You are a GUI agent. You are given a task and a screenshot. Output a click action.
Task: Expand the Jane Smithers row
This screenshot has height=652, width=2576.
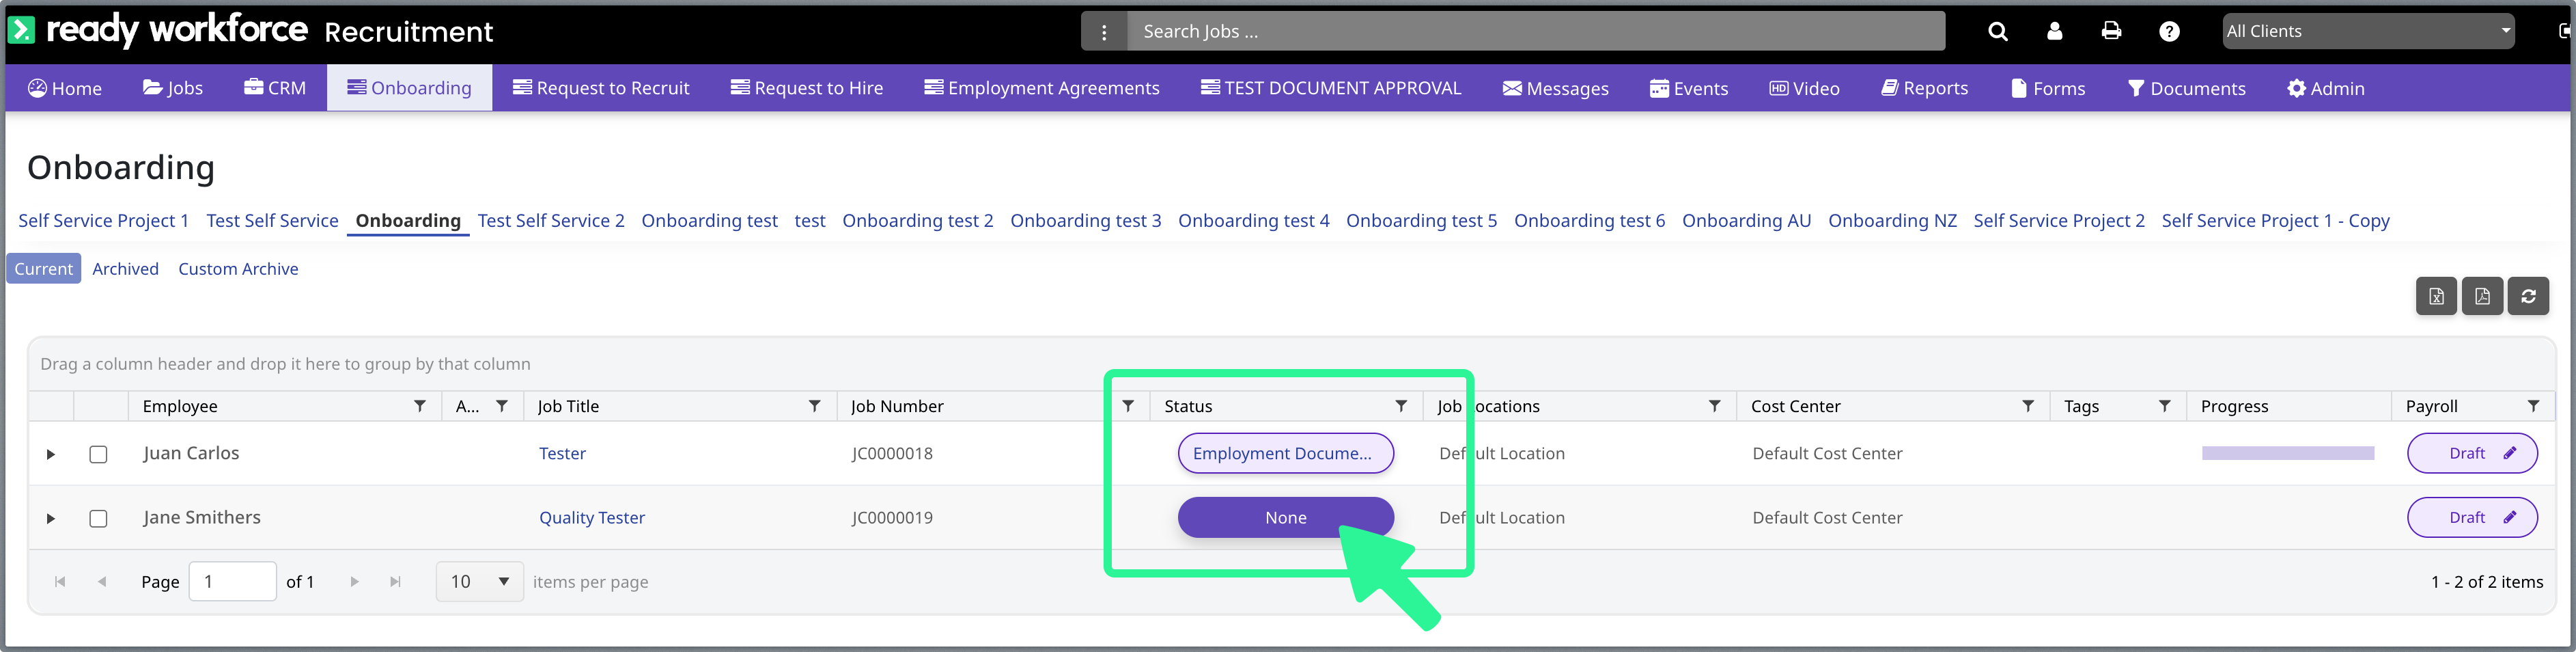[50, 519]
